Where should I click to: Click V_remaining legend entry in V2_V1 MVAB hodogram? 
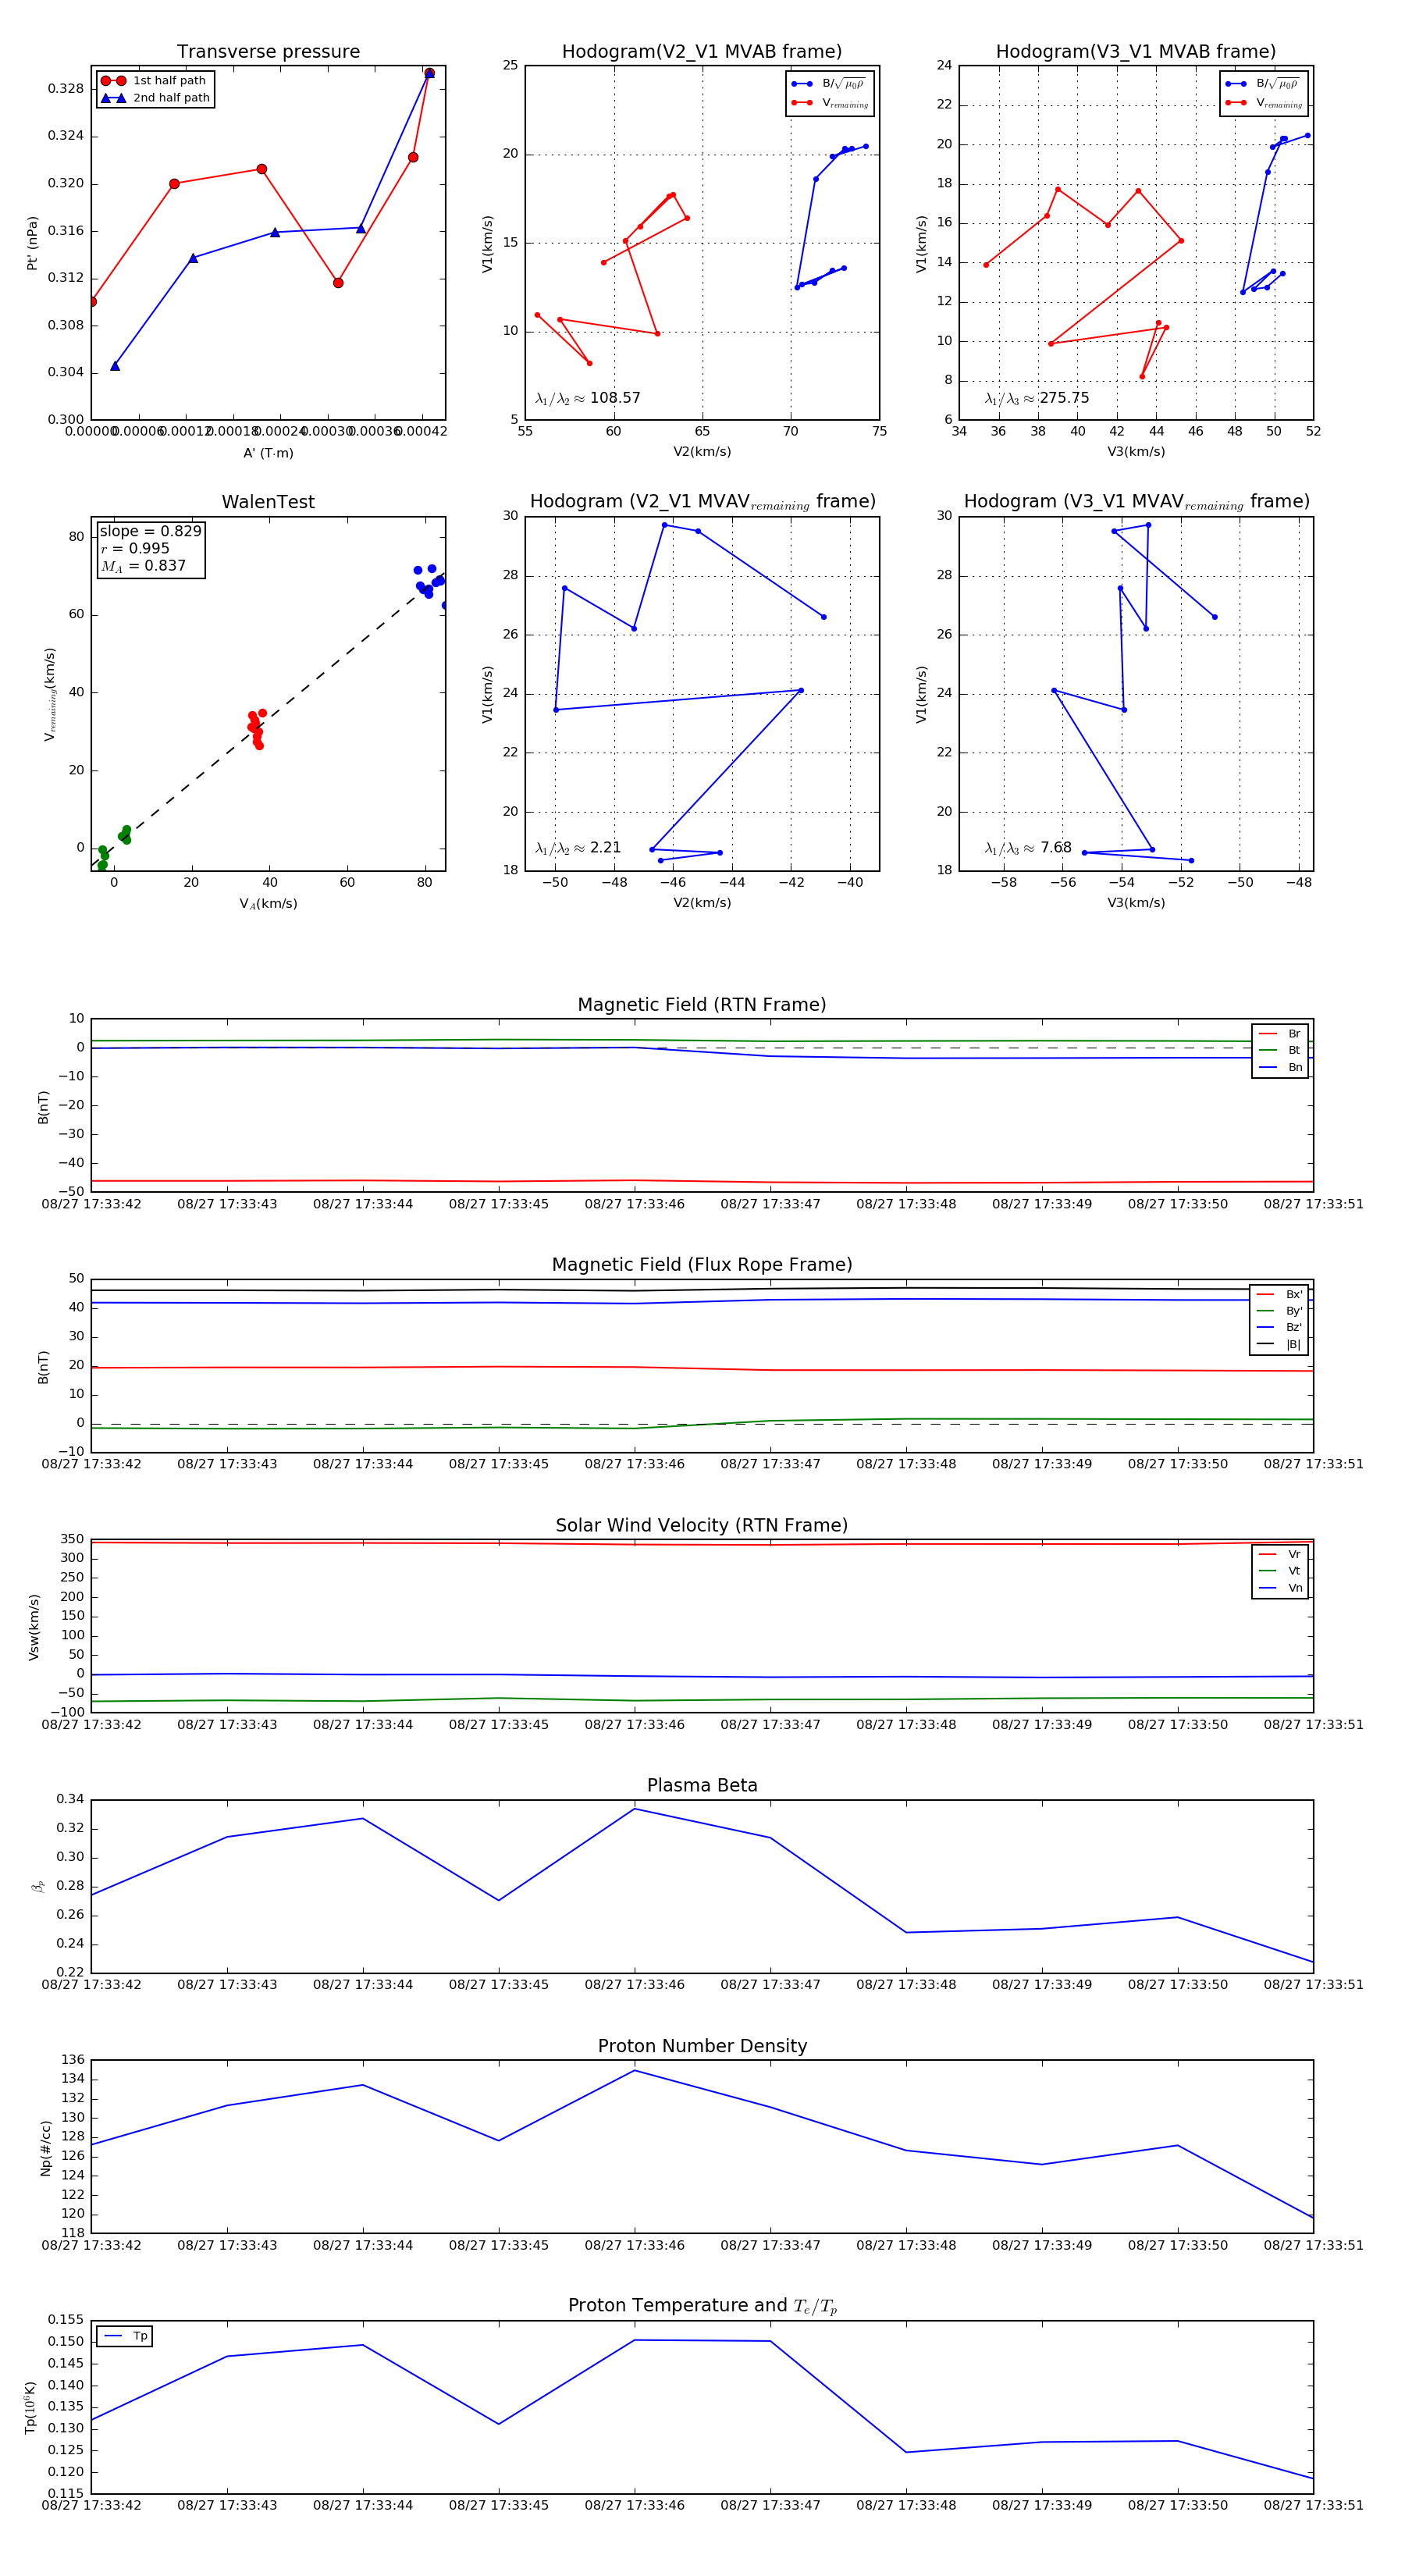point(830,103)
